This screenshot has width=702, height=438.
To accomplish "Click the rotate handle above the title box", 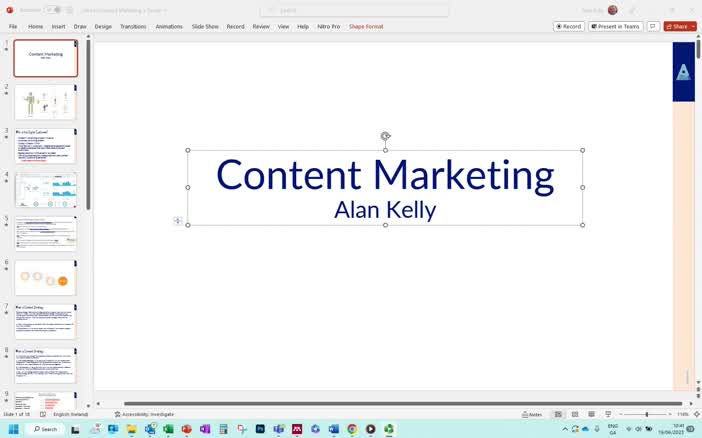I will click(385, 136).
